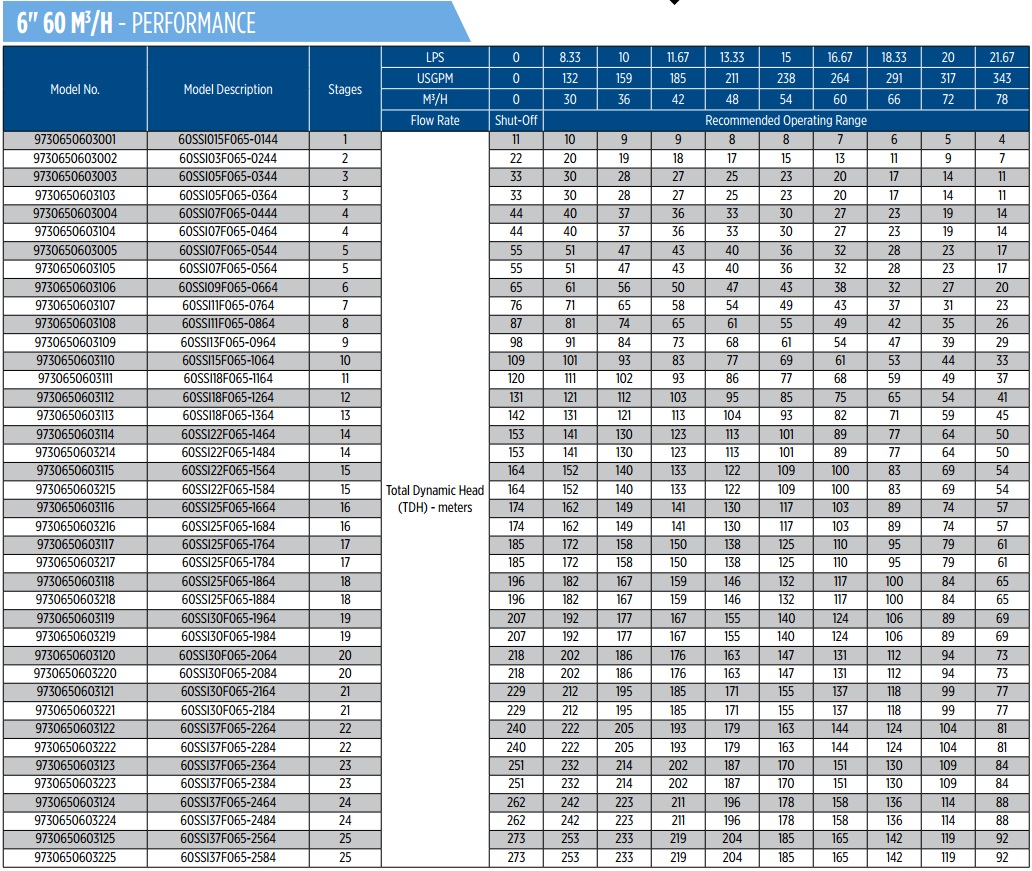Image resolution: width=1032 pixels, height=871 pixels.
Task: Click the 21.67 LPS header value
Action: (x=1002, y=57)
